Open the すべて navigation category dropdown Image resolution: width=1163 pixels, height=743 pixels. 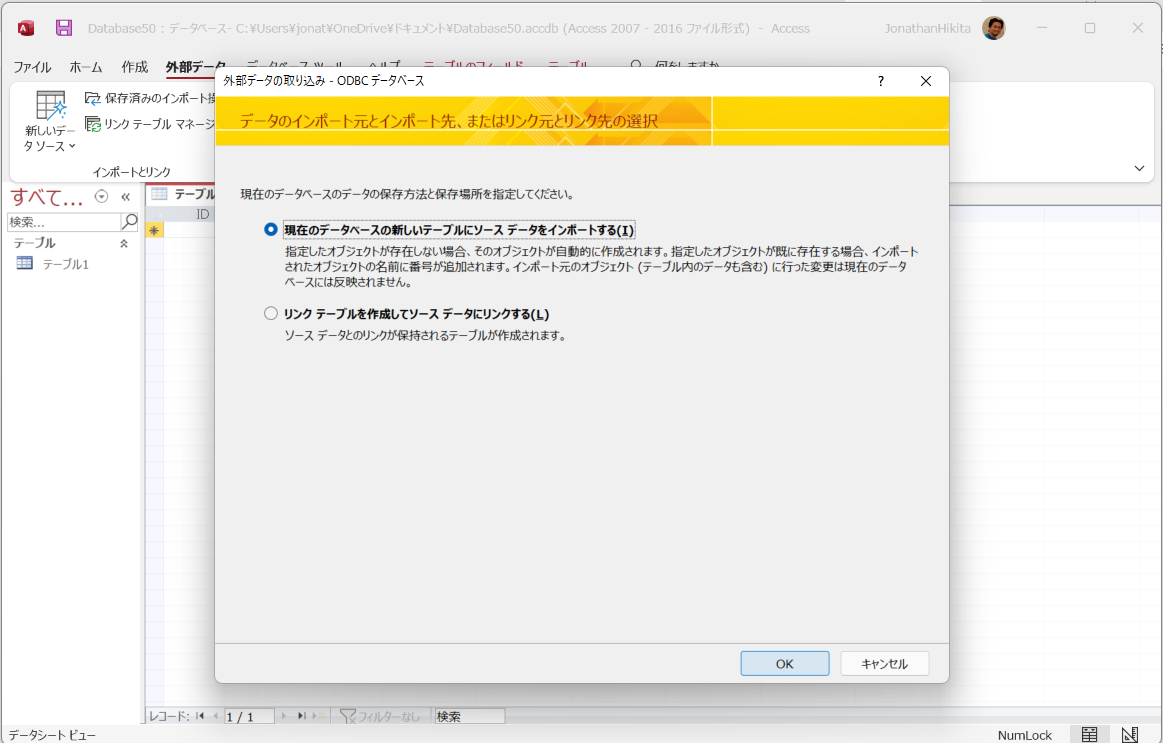click(100, 196)
